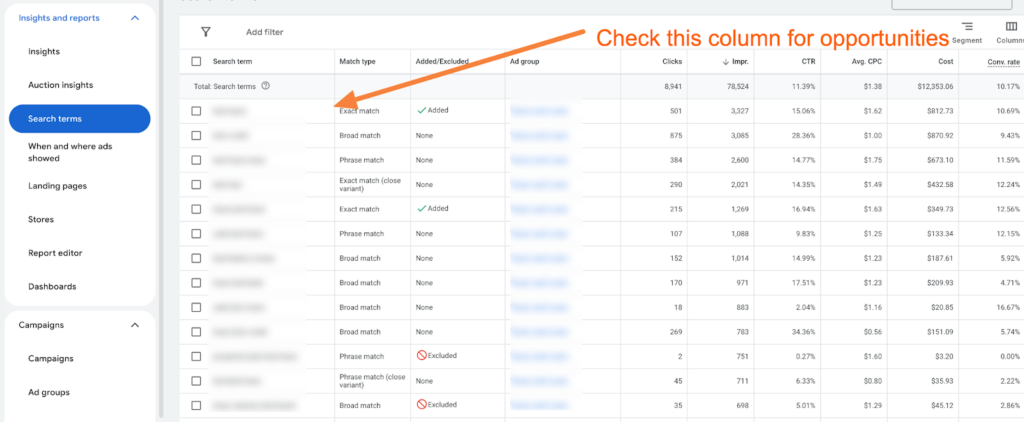Go to Dashboards
Viewport: 1024px width, 422px height.
pyautogui.click(x=52, y=286)
